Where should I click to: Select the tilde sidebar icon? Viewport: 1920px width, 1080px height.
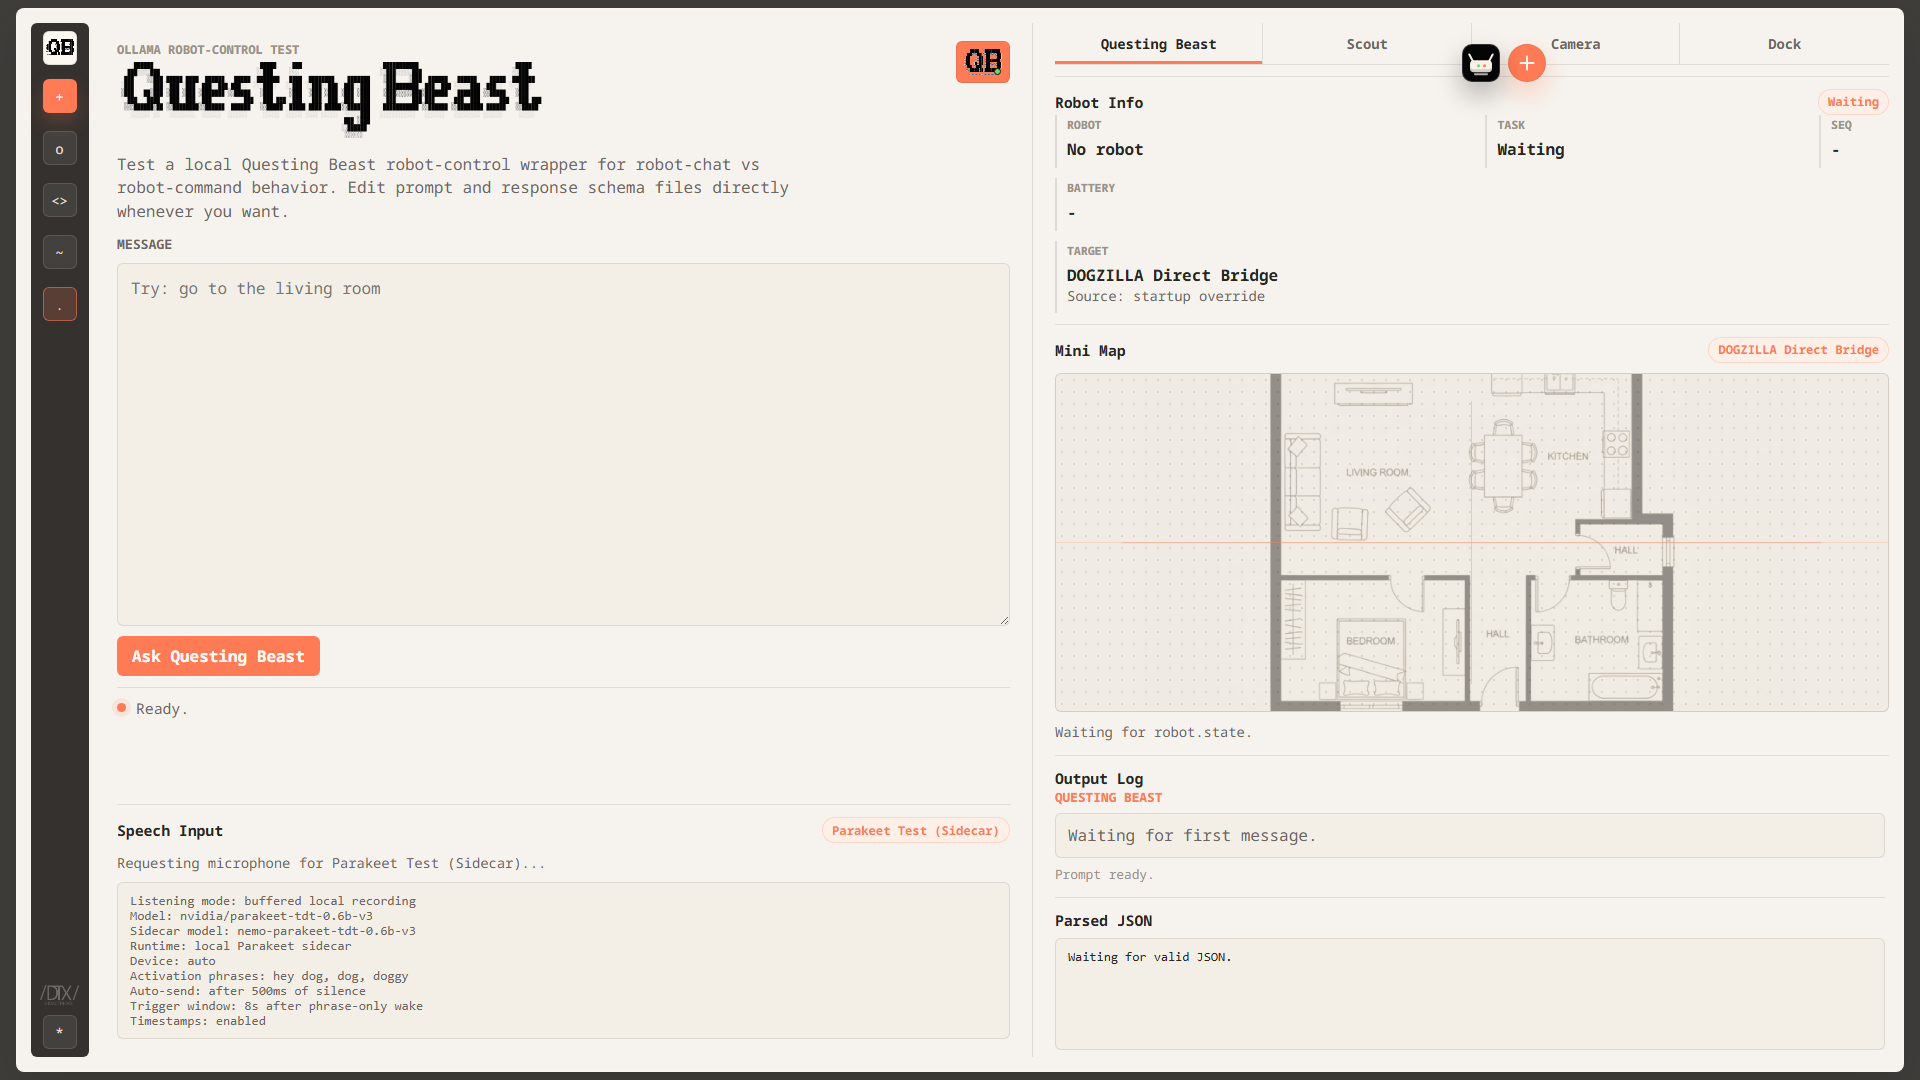point(60,253)
